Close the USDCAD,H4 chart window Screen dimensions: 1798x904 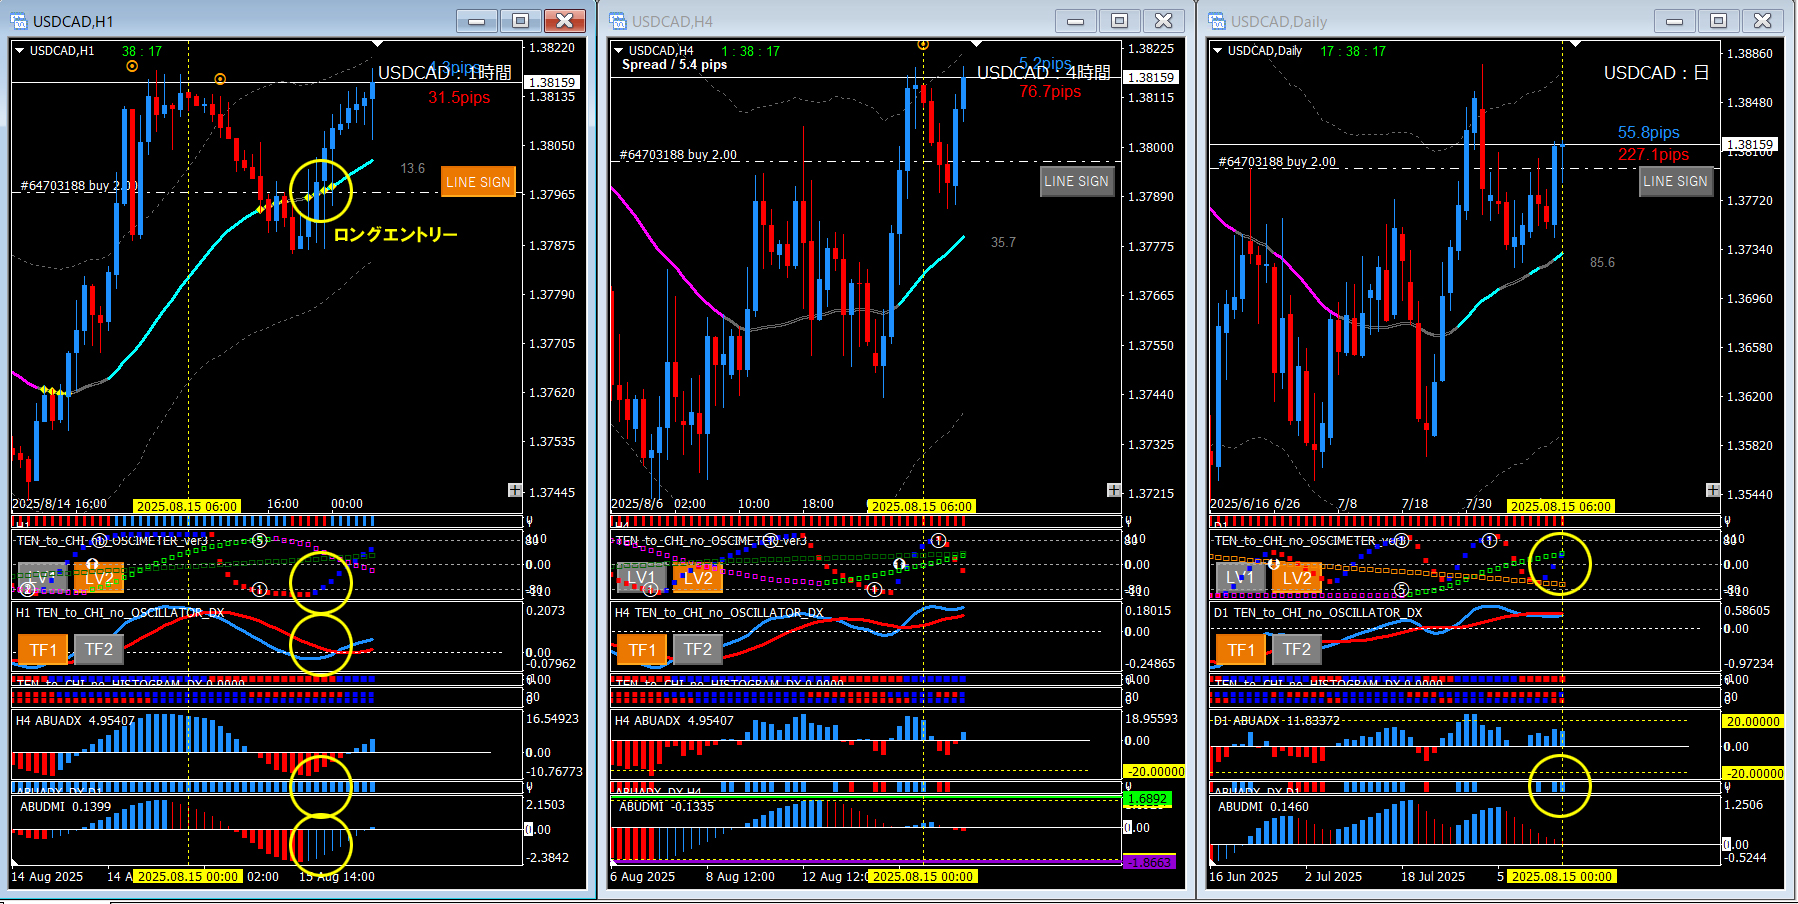click(1164, 21)
